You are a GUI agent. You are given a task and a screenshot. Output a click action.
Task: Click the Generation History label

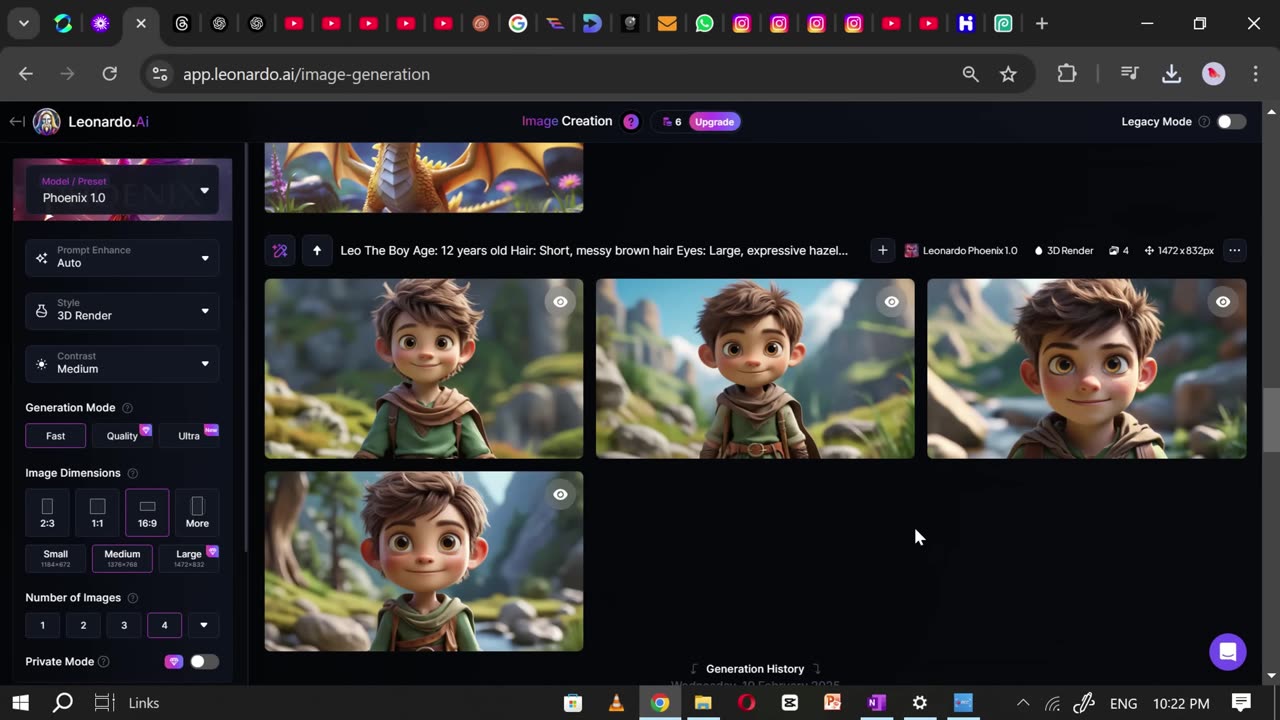click(x=755, y=669)
